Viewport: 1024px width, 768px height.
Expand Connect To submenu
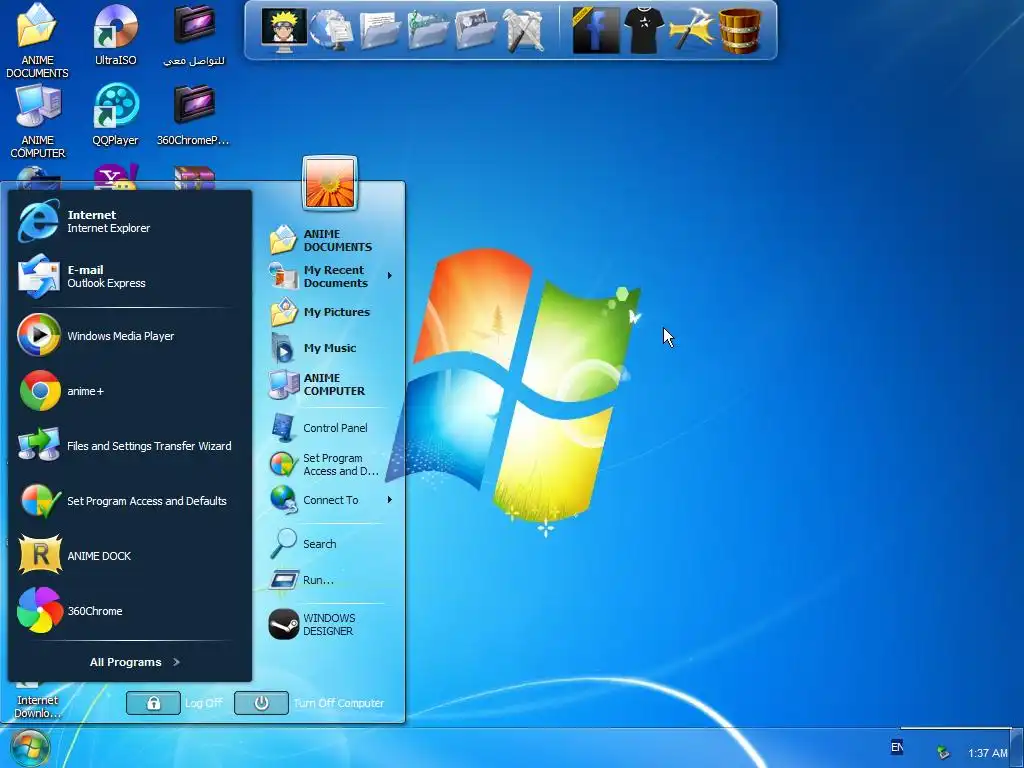tap(332, 500)
